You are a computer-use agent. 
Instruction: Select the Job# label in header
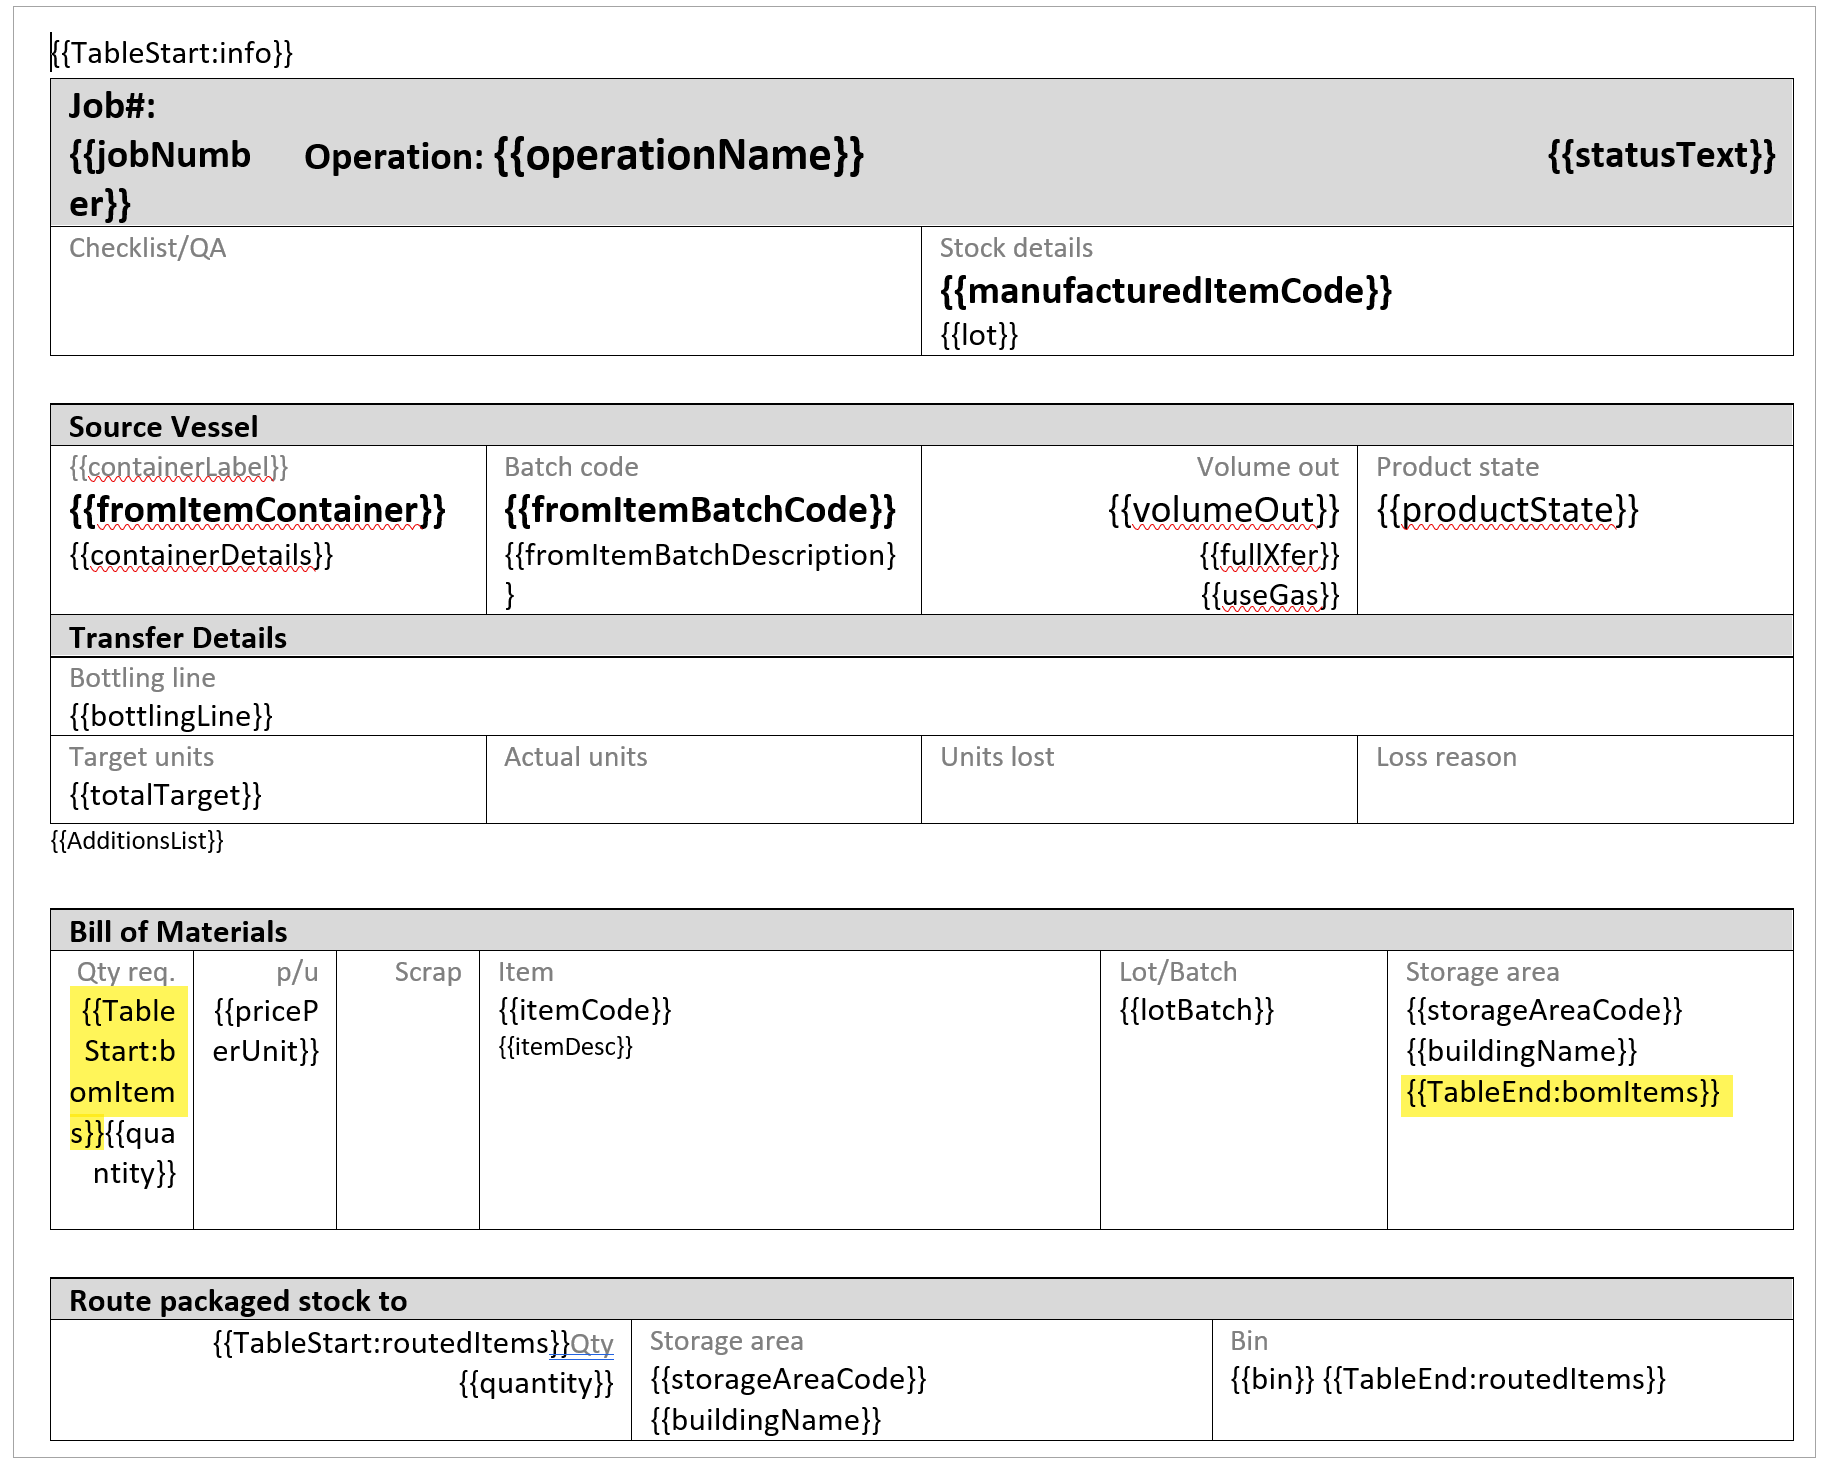tap(112, 106)
